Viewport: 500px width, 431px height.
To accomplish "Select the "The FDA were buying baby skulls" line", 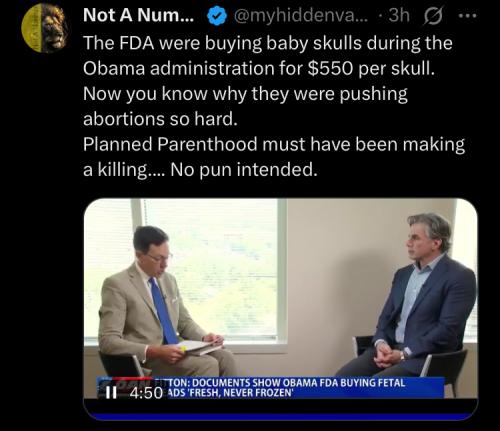I will (268, 43).
